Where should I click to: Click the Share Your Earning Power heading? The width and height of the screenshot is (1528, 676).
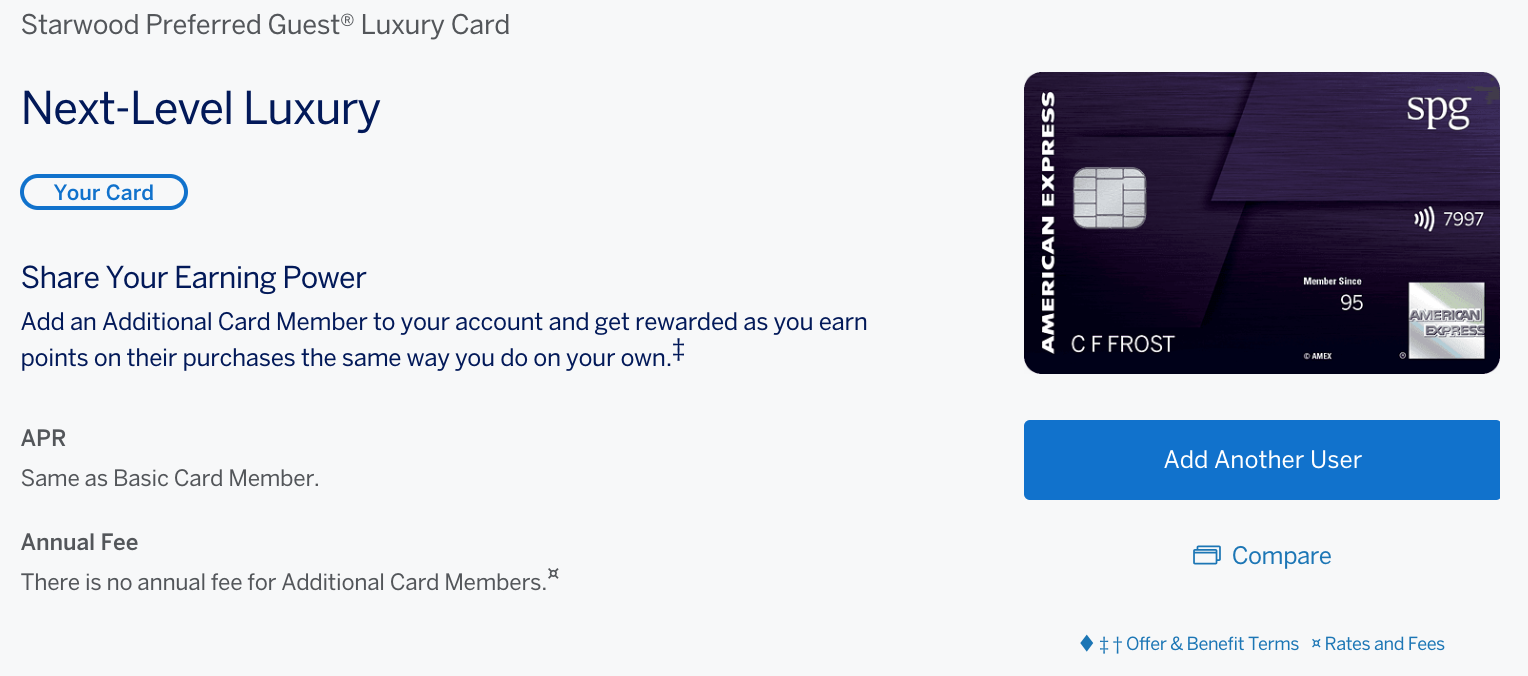click(x=194, y=277)
